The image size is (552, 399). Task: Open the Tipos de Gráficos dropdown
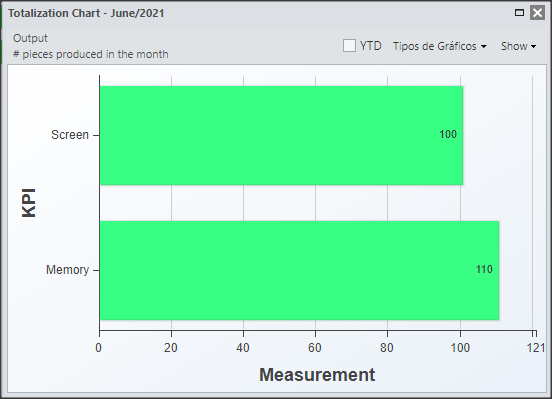coord(440,46)
